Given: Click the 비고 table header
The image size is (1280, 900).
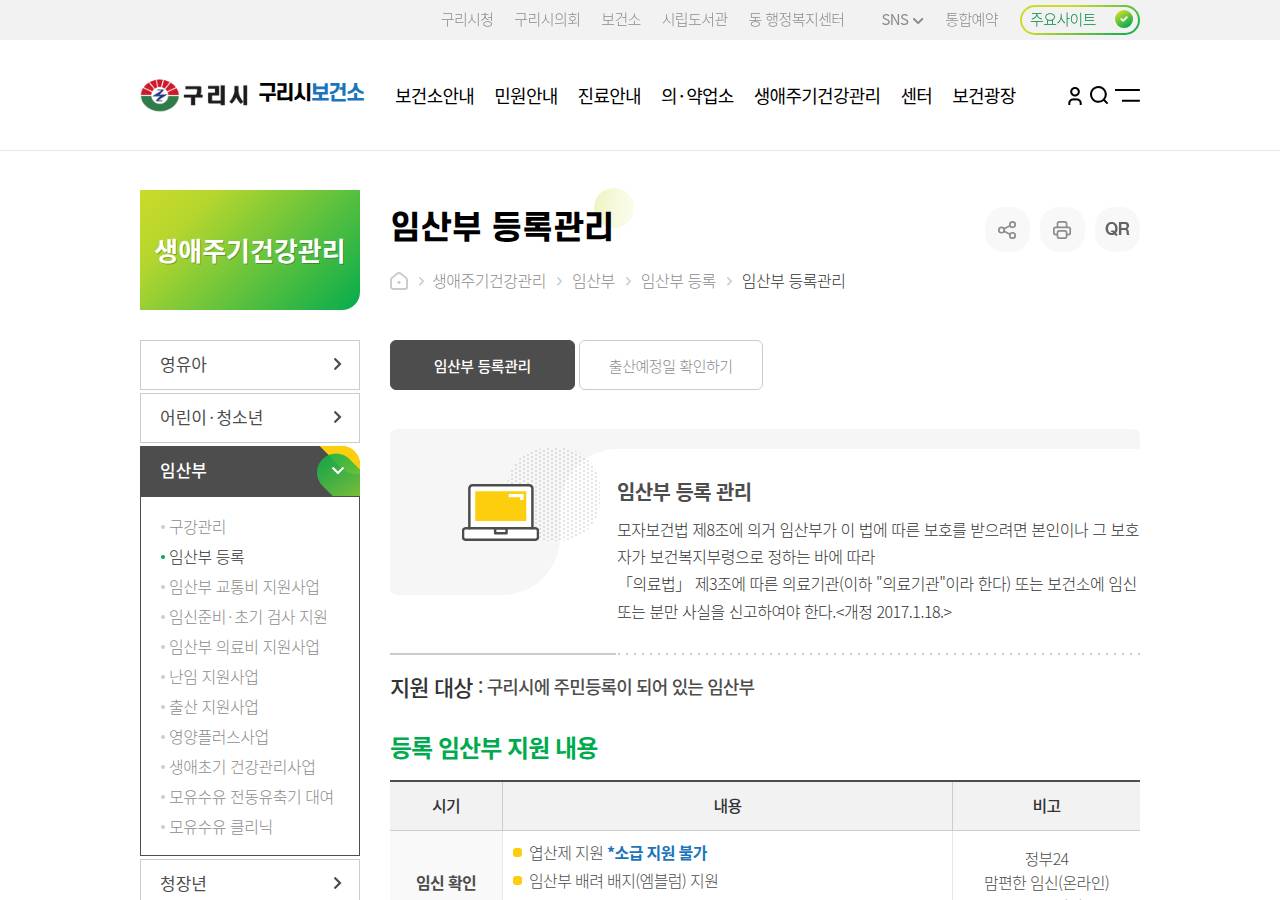Looking at the screenshot, I should tap(1046, 806).
